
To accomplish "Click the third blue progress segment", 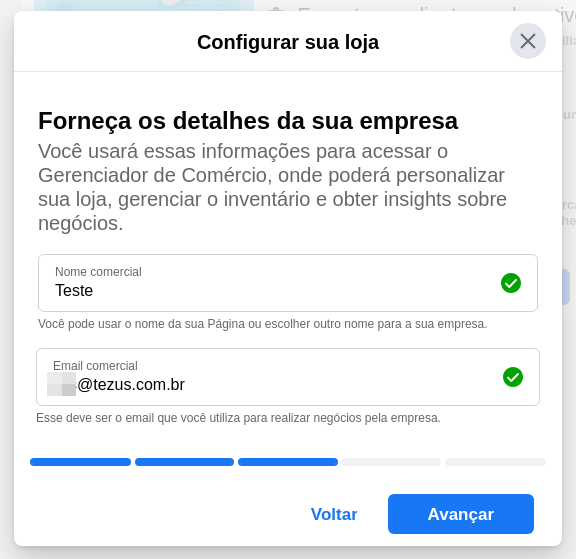I will coord(288,462).
